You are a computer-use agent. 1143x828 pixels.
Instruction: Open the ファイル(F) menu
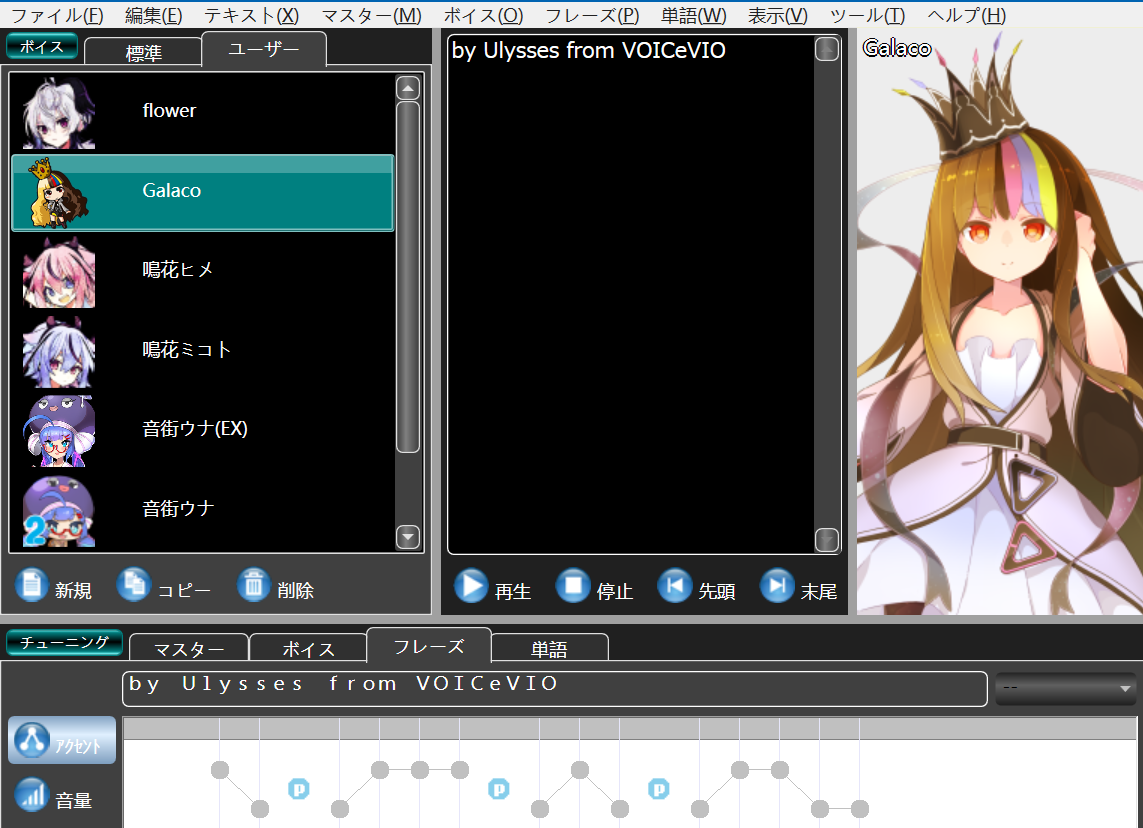point(57,15)
